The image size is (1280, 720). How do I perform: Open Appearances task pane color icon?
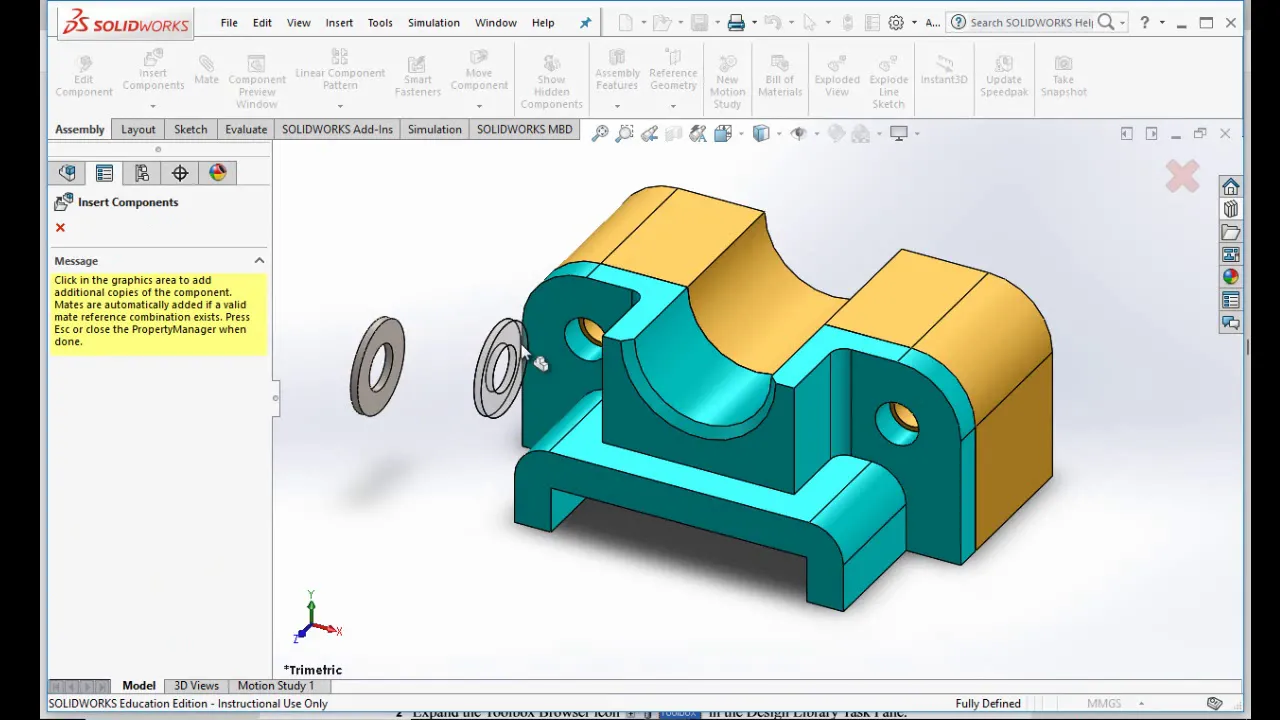click(x=1231, y=277)
